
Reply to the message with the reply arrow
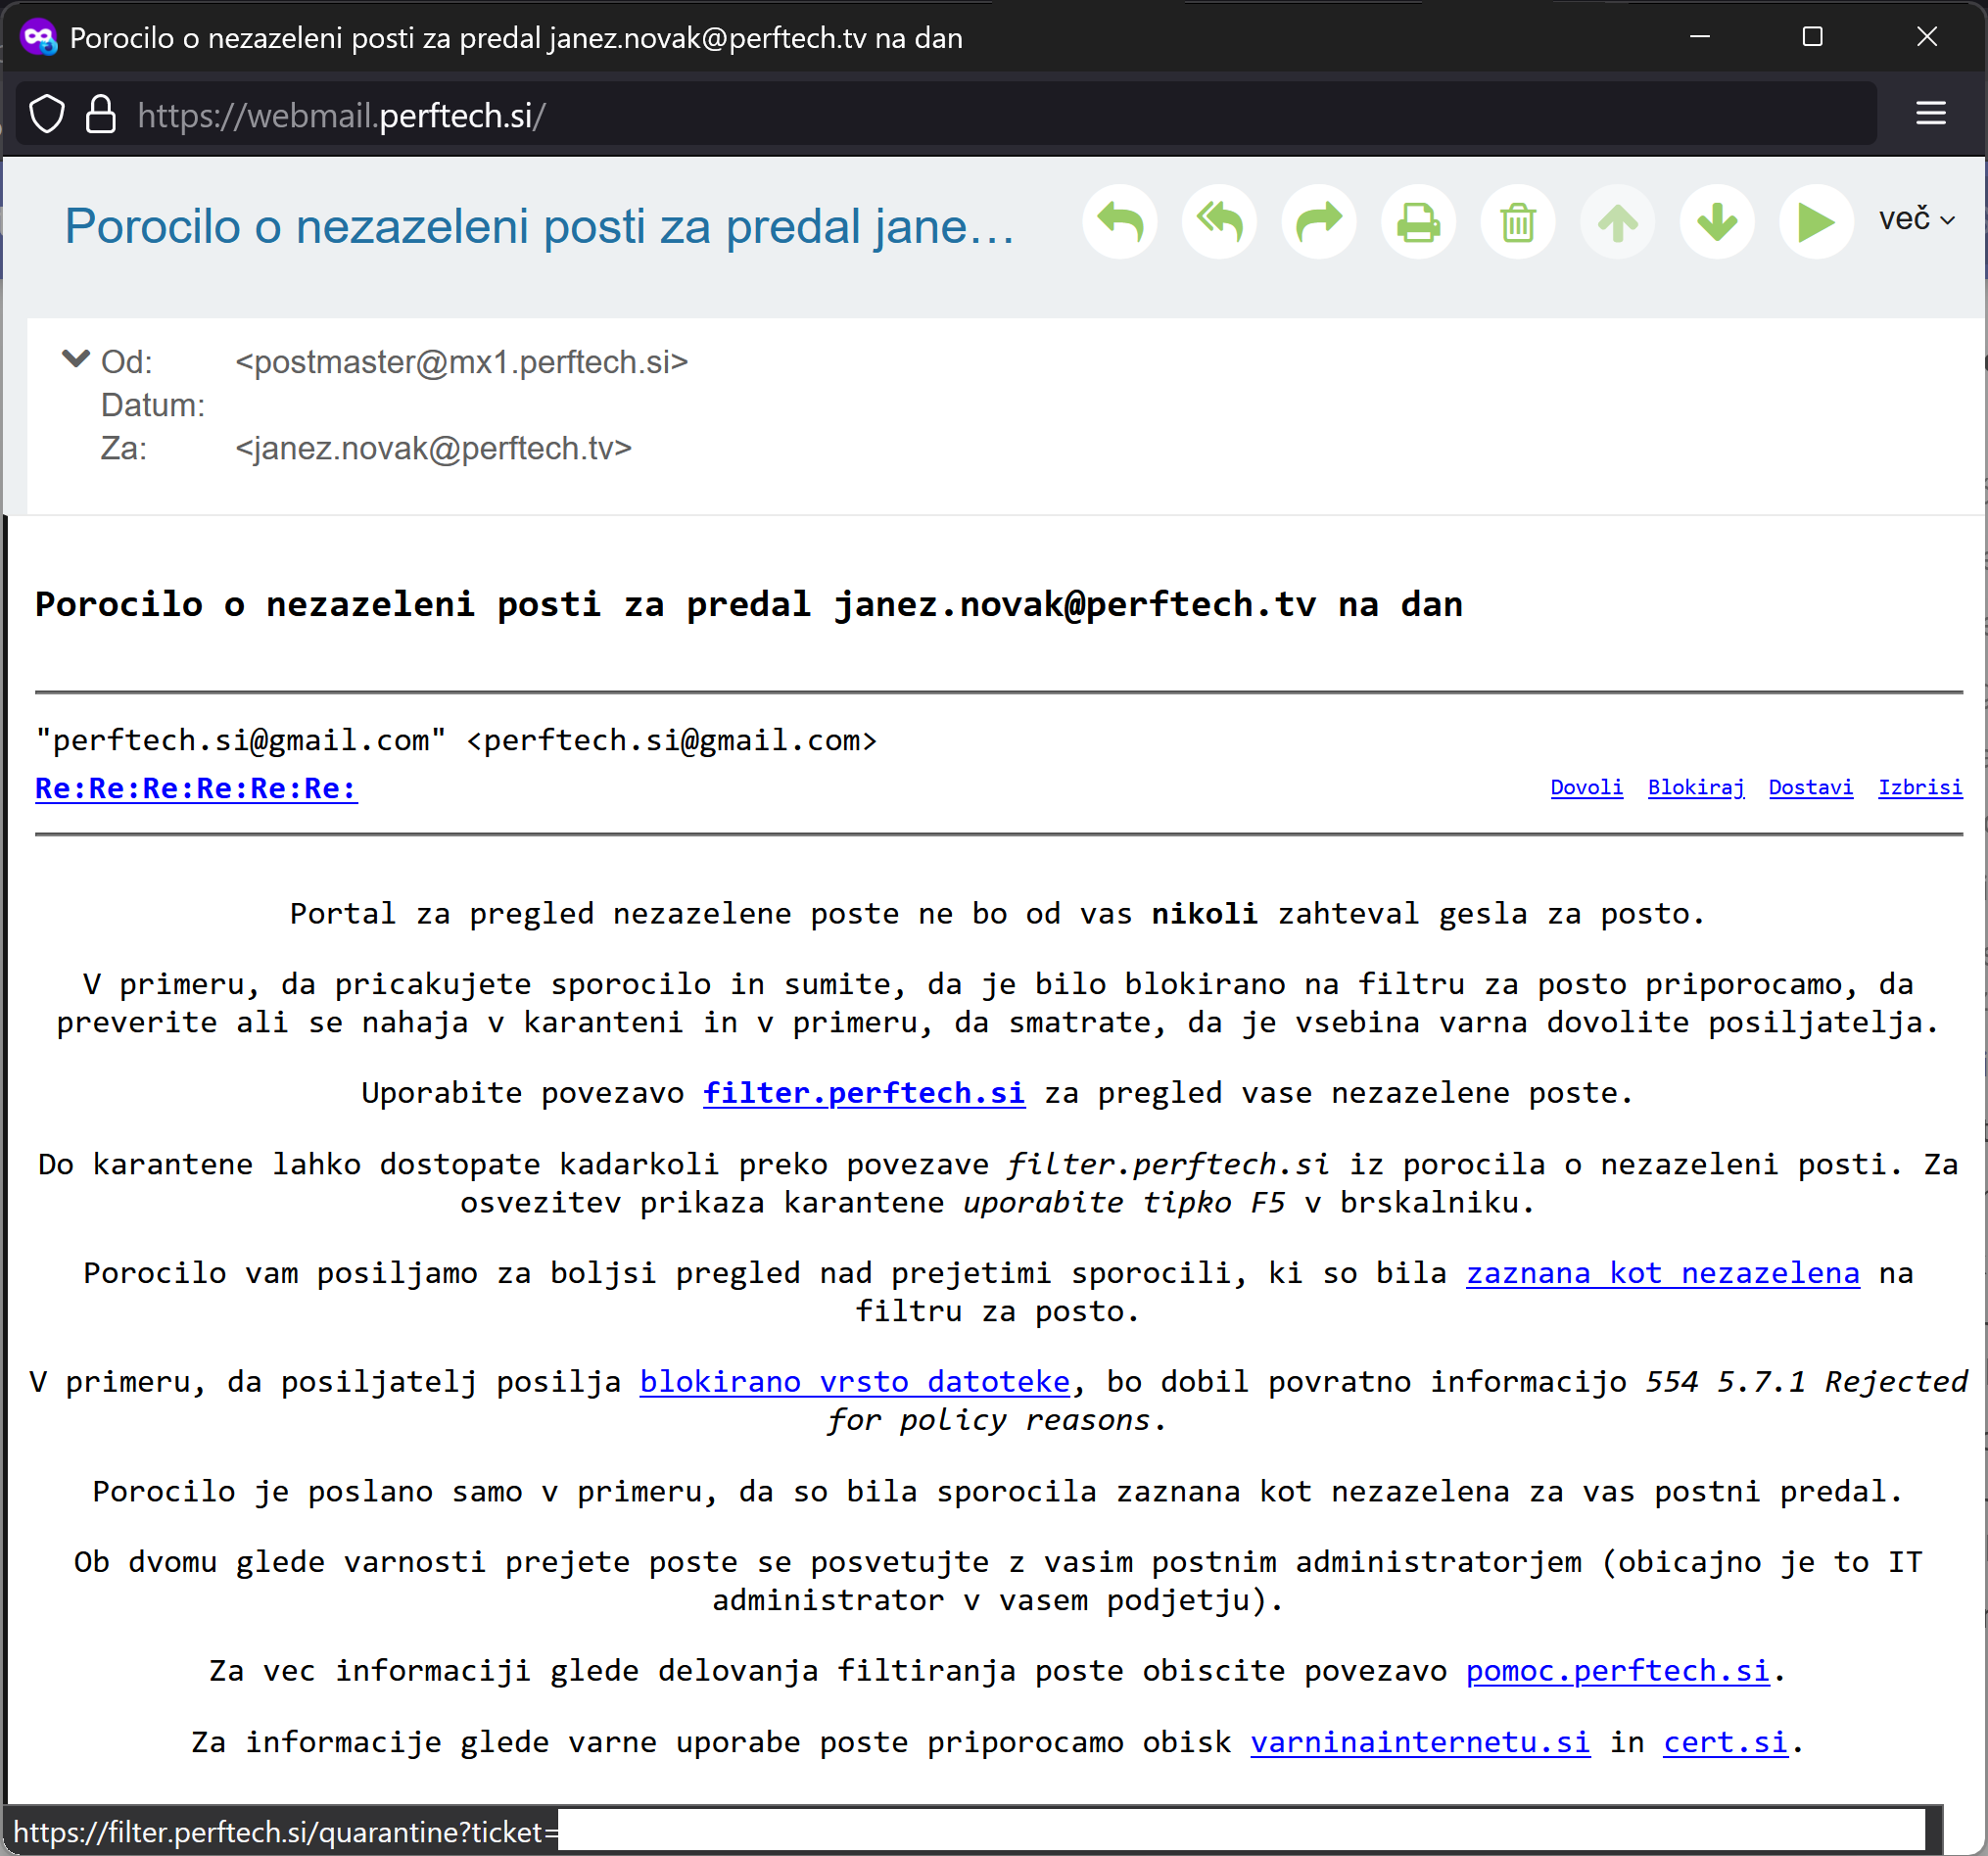click(1120, 222)
